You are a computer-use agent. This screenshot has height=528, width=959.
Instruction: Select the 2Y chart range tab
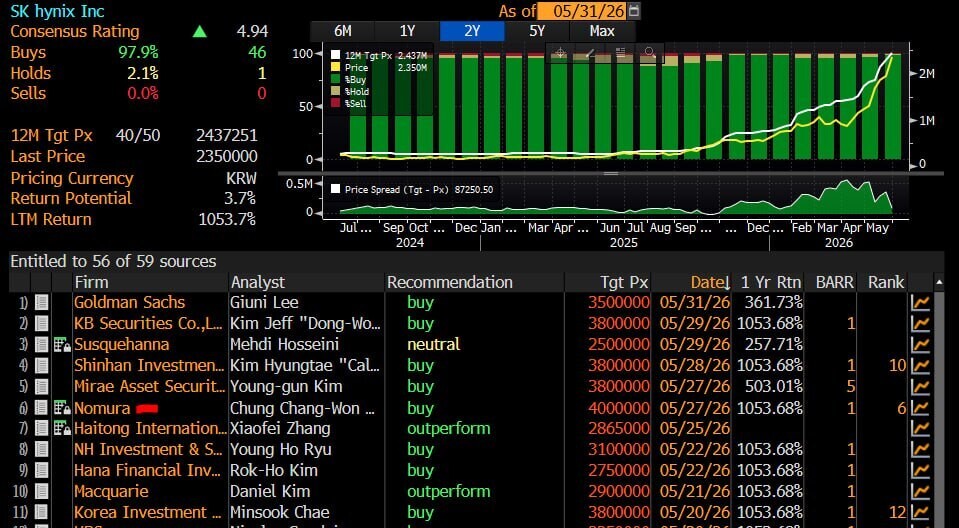point(472,31)
